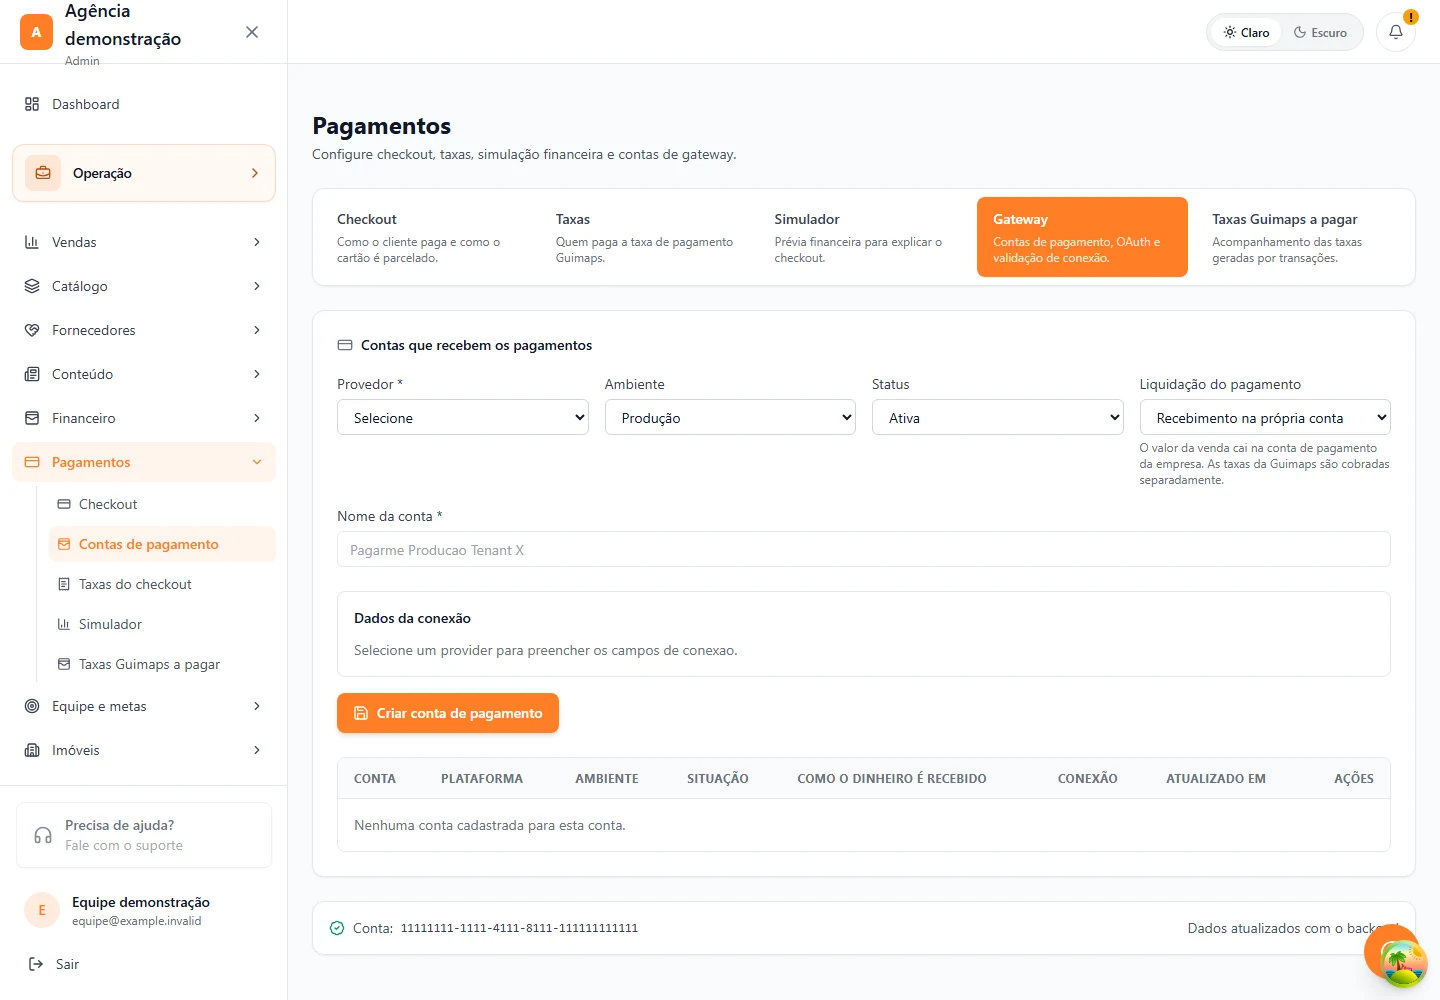1440x1000 pixels.
Task: Click the Catálogo layers icon
Action: click(x=32, y=286)
